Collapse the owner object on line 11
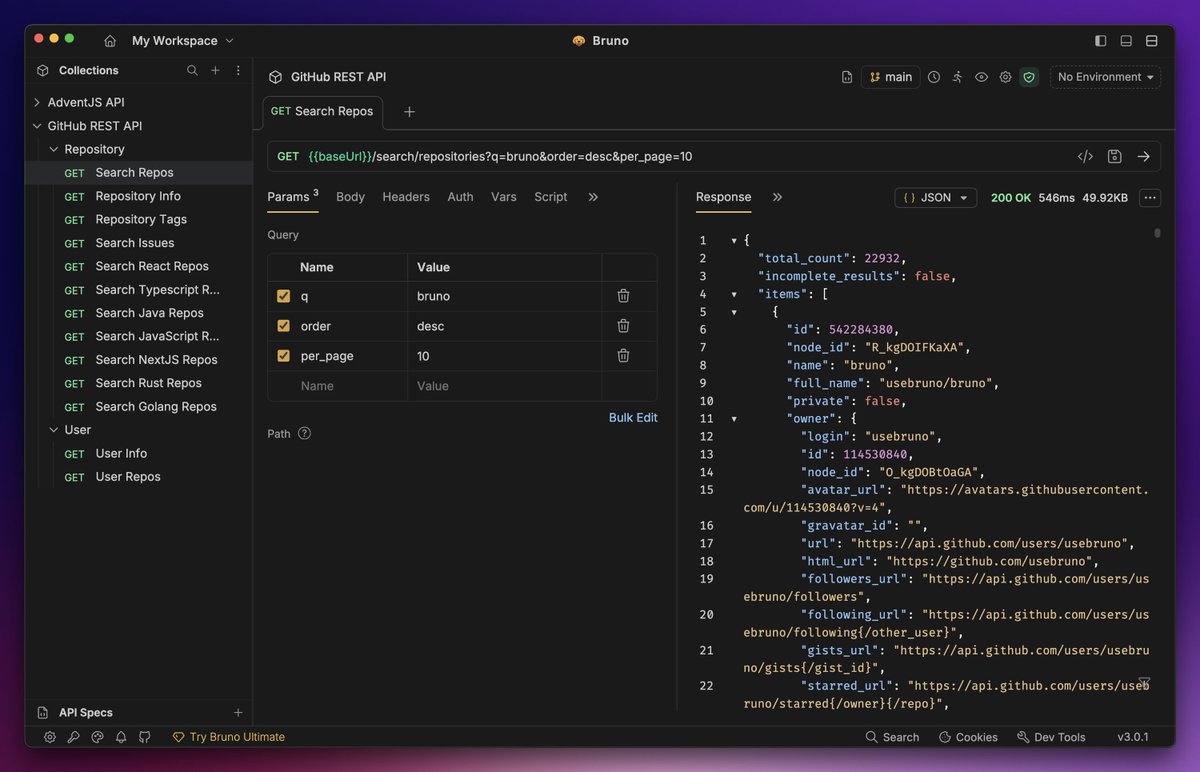The height and width of the screenshot is (772, 1200). (735, 419)
